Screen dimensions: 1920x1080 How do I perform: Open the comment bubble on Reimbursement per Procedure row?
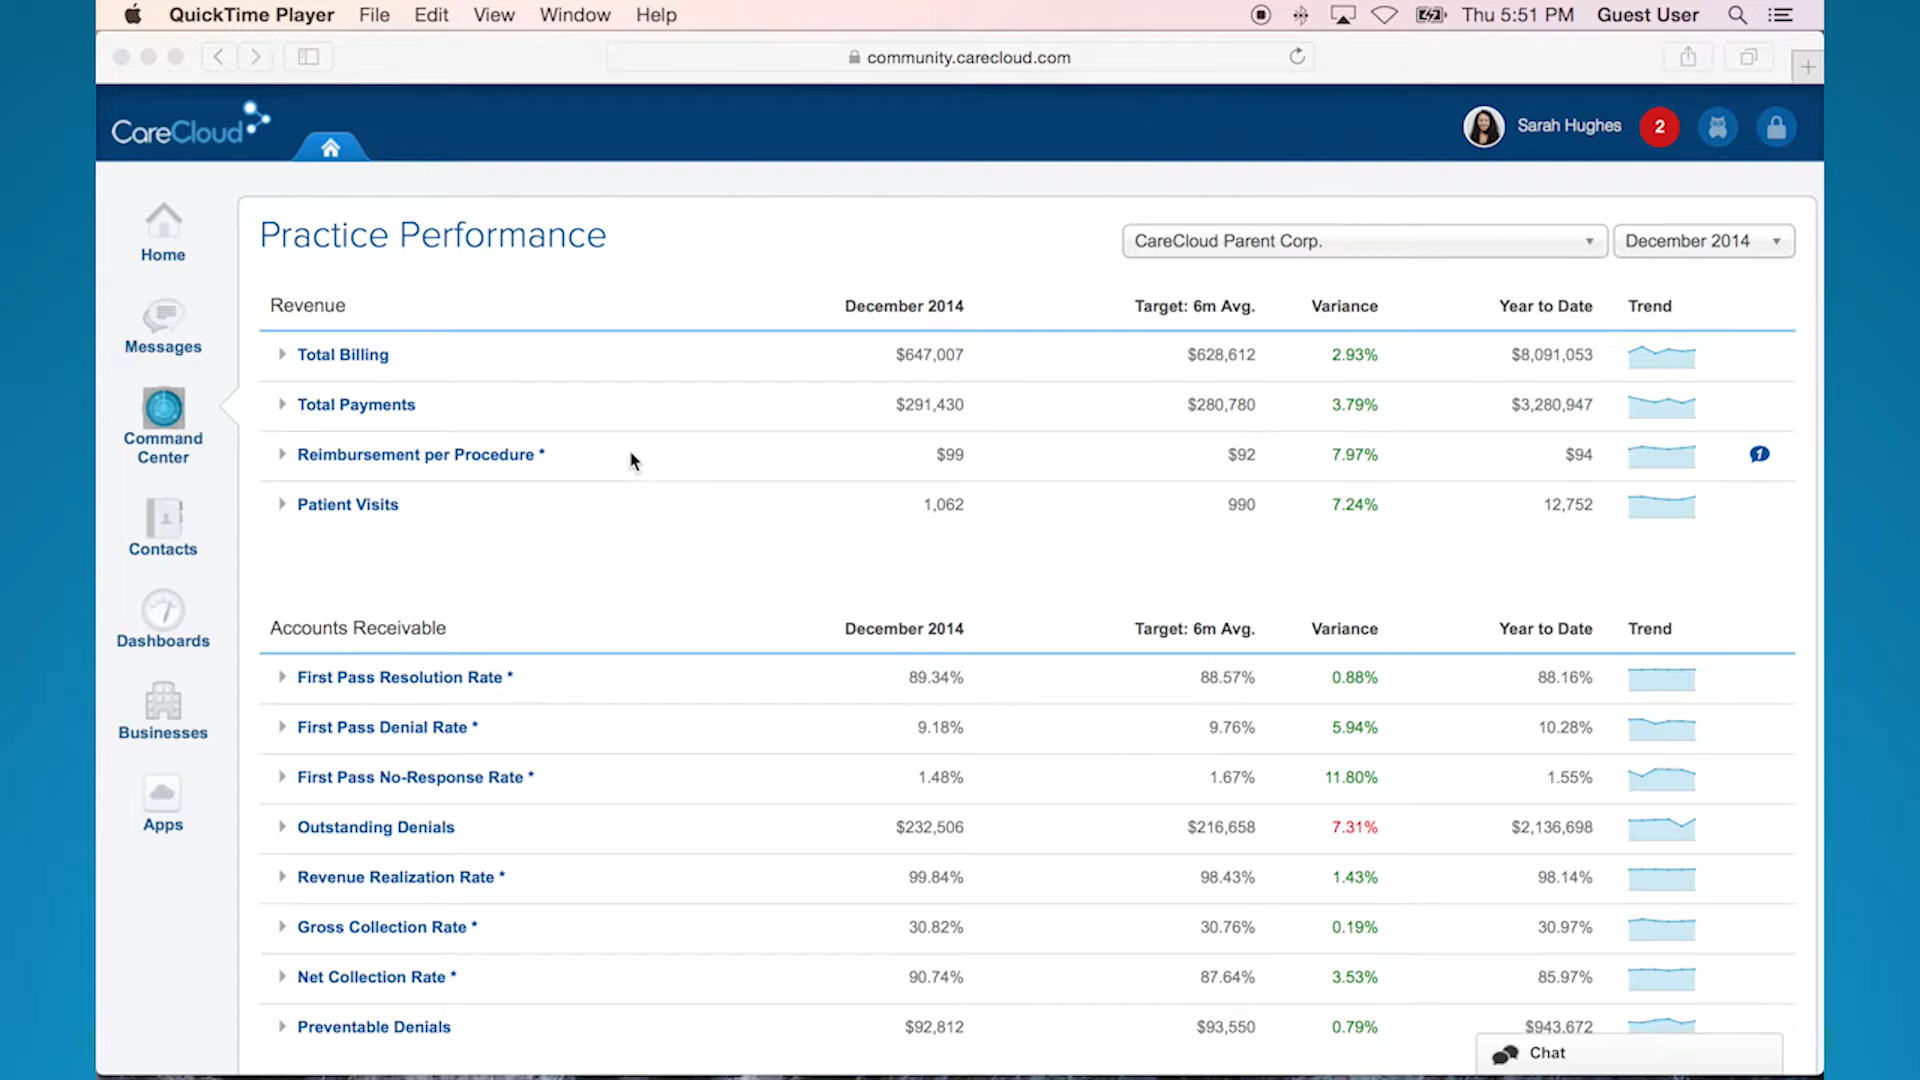tap(1759, 454)
